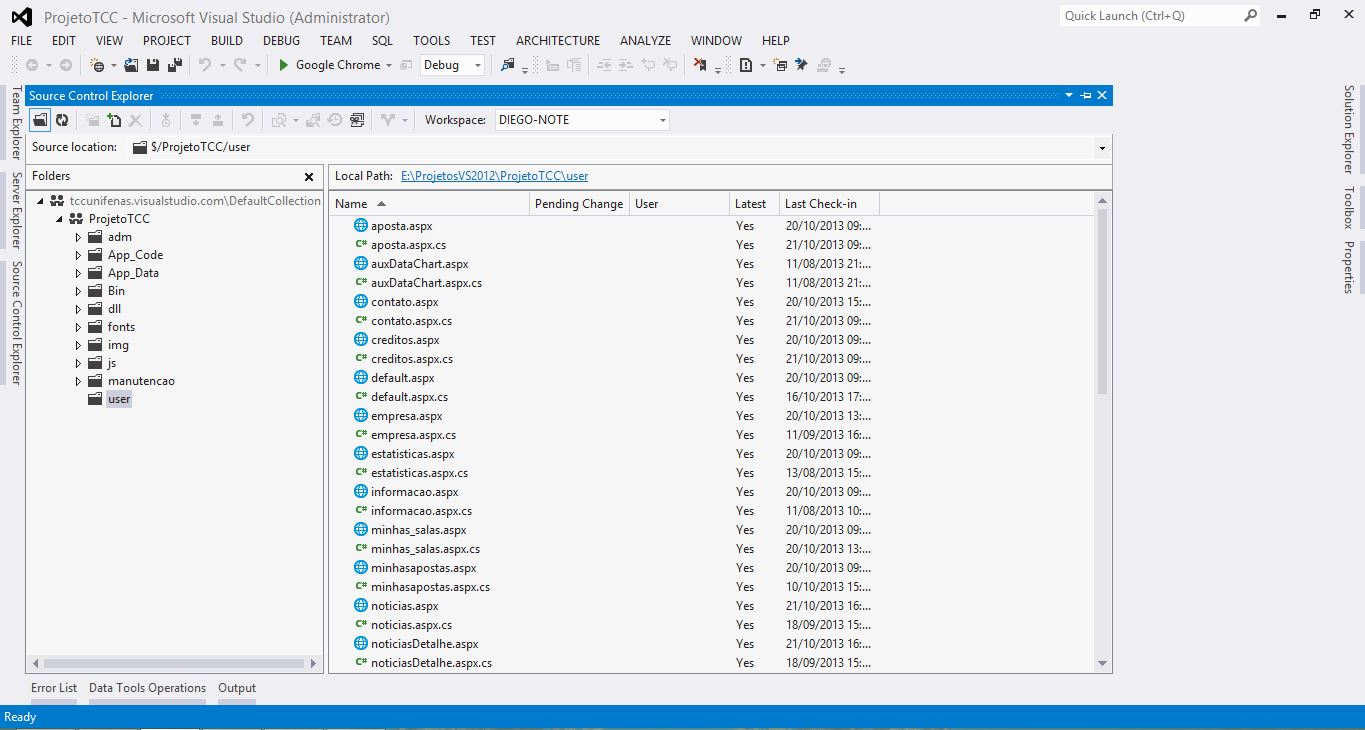The height and width of the screenshot is (730, 1365).
Task: Click the pin icon in main toolbar
Action: [801, 65]
